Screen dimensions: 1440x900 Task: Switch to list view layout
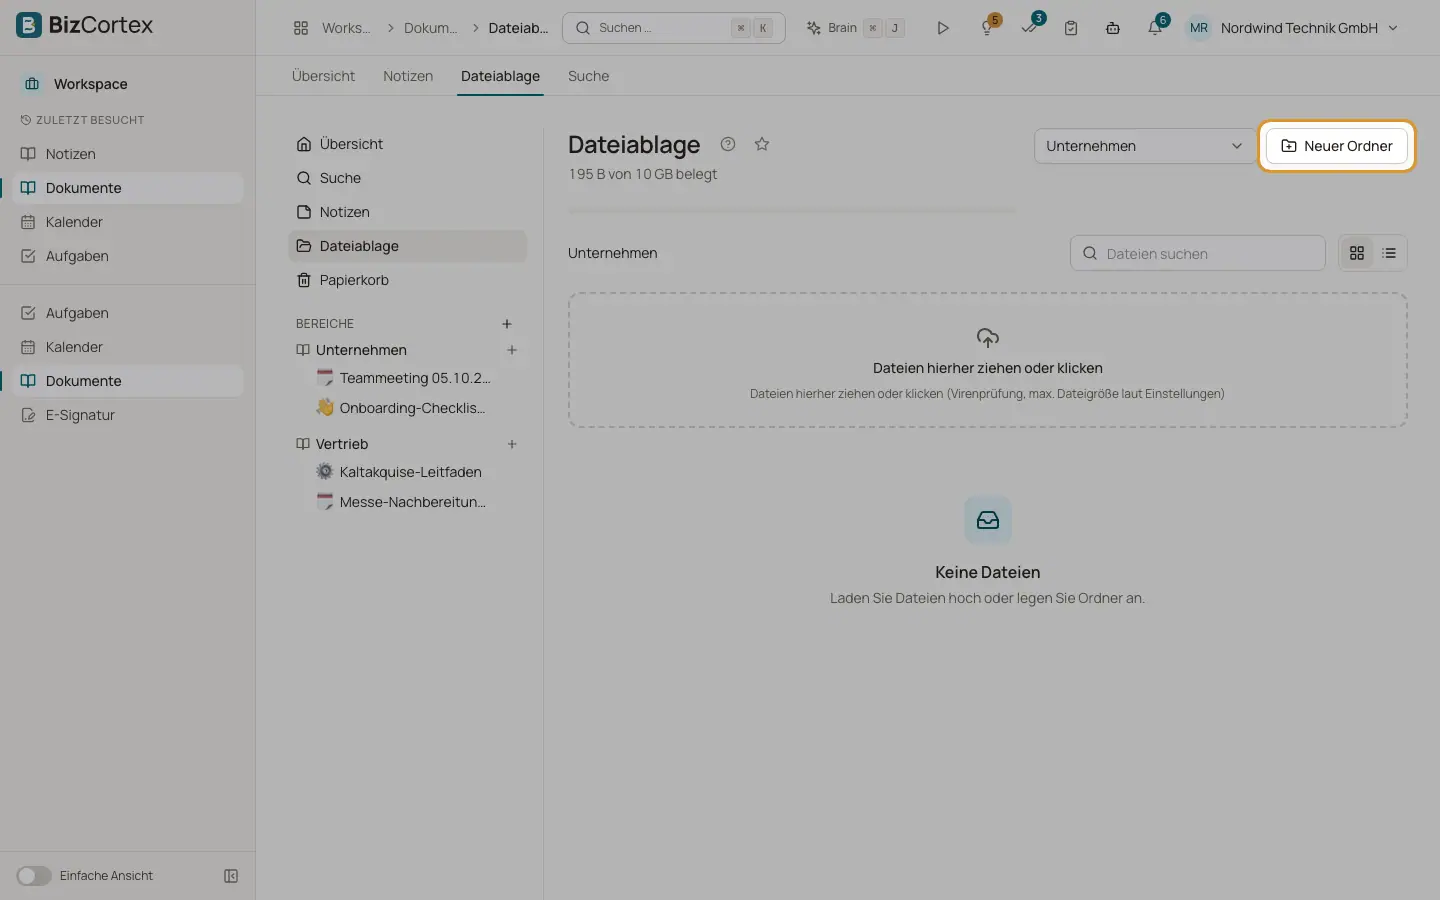click(1389, 253)
